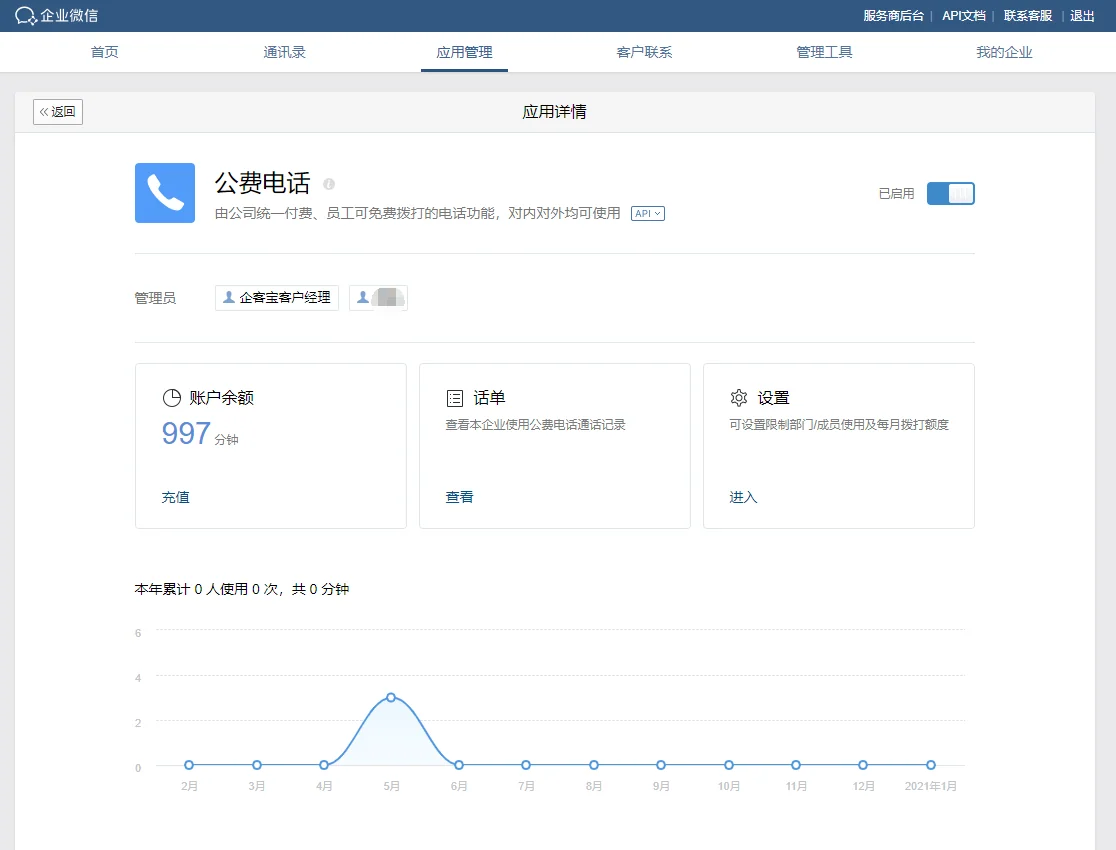Click 退出 to log out
The width and height of the screenshot is (1116, 850).
1082,16
